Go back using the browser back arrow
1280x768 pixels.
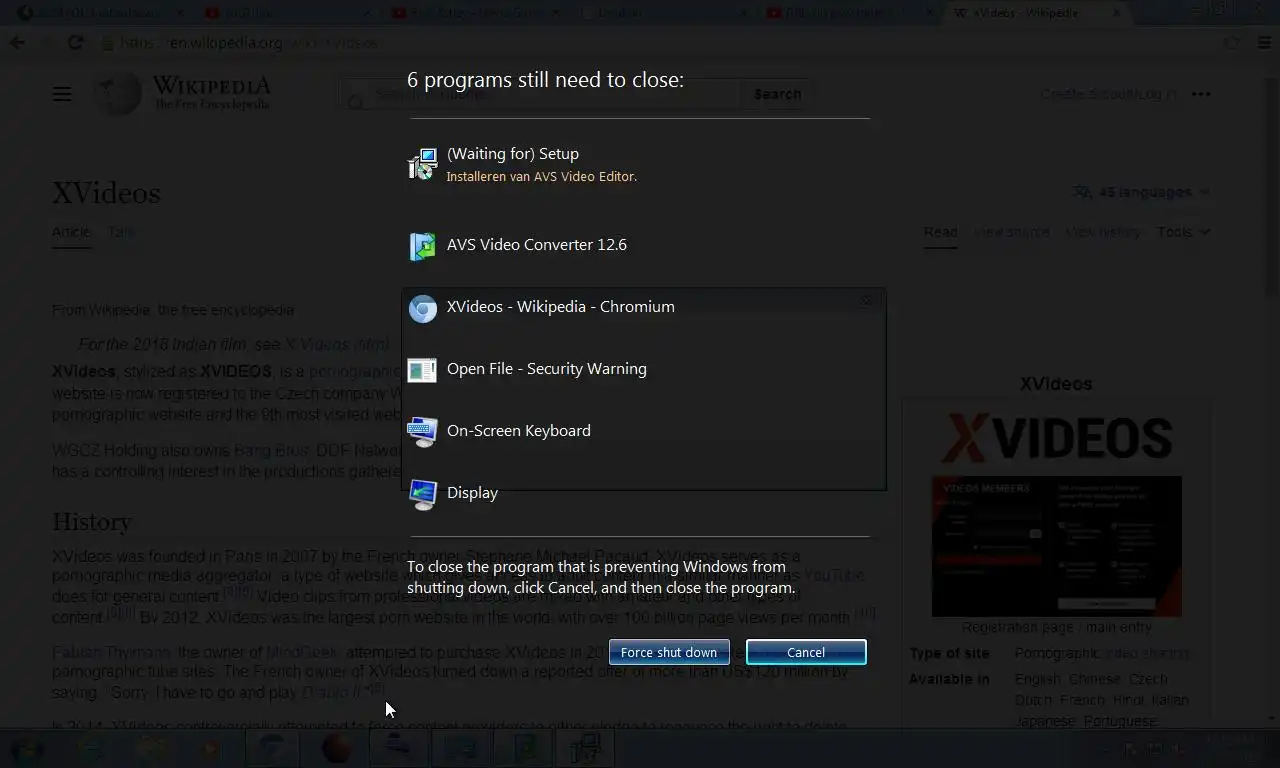pyautogui.click(x=18, y=43)
